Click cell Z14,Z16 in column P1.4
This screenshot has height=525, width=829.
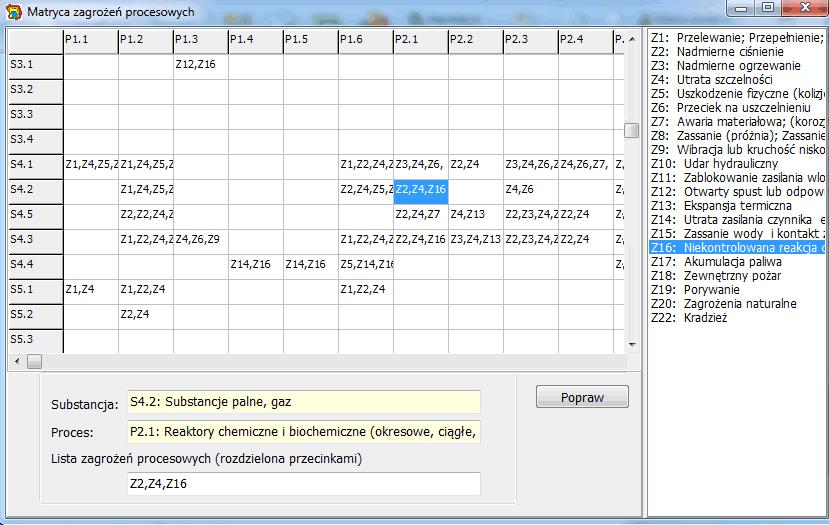click(x=256, y=266)
